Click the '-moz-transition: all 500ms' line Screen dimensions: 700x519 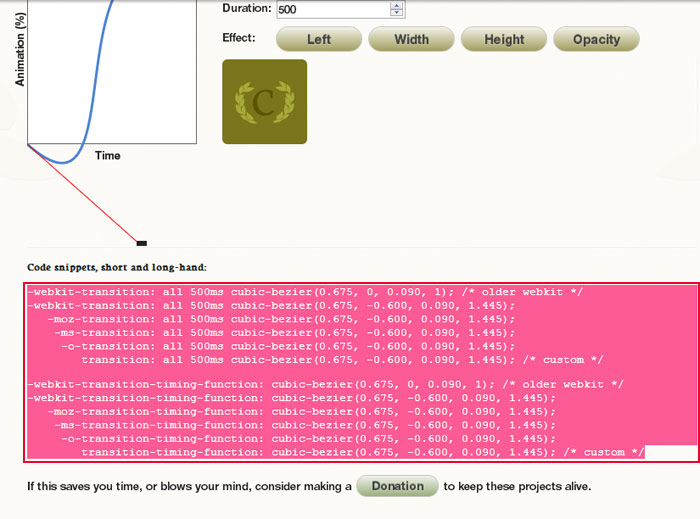281,319
